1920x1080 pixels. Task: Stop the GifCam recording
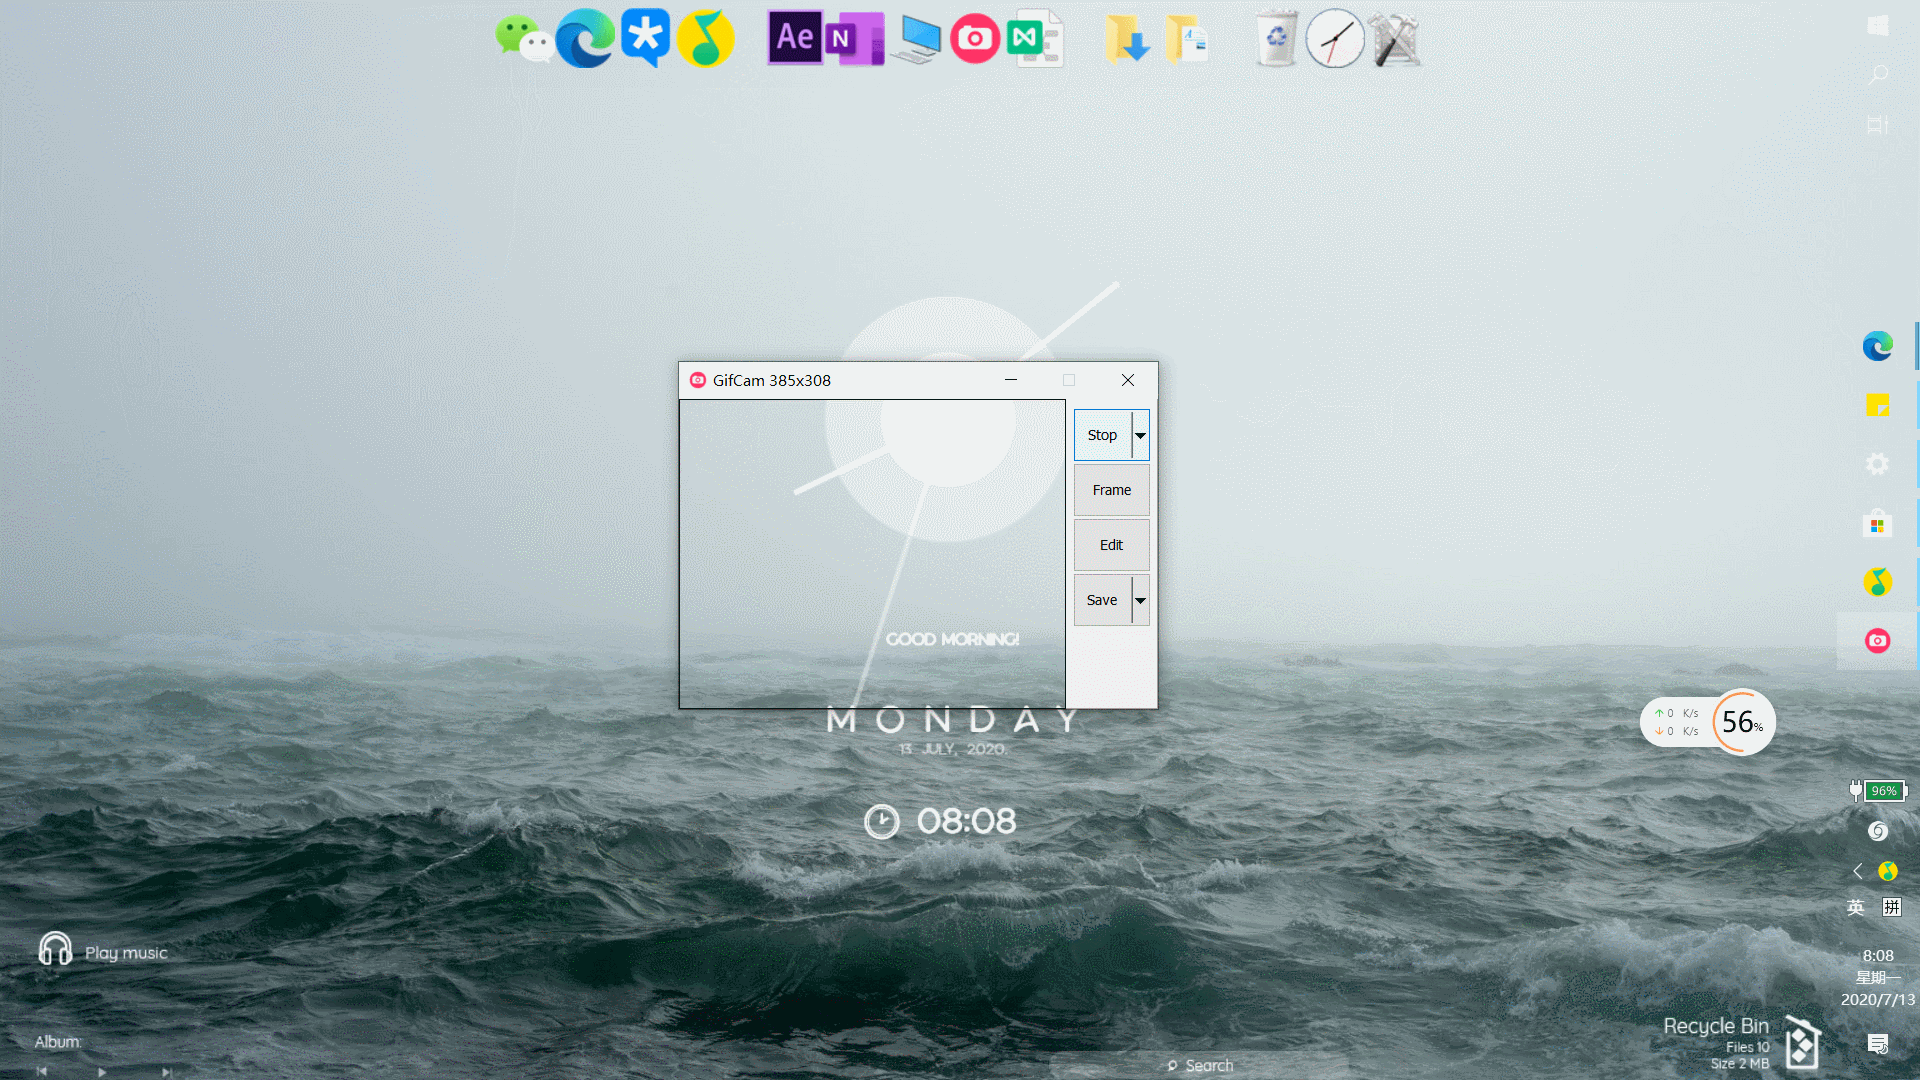tap(1103, 435)
